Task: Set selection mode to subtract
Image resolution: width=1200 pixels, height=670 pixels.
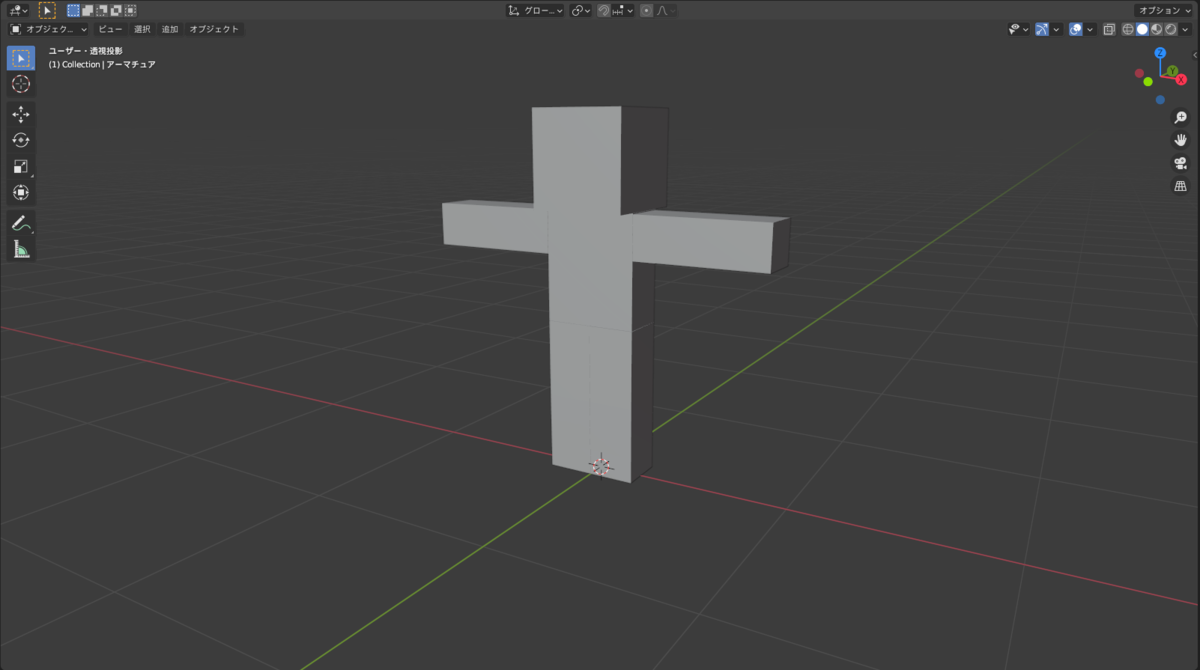Action: pos(102,10)
